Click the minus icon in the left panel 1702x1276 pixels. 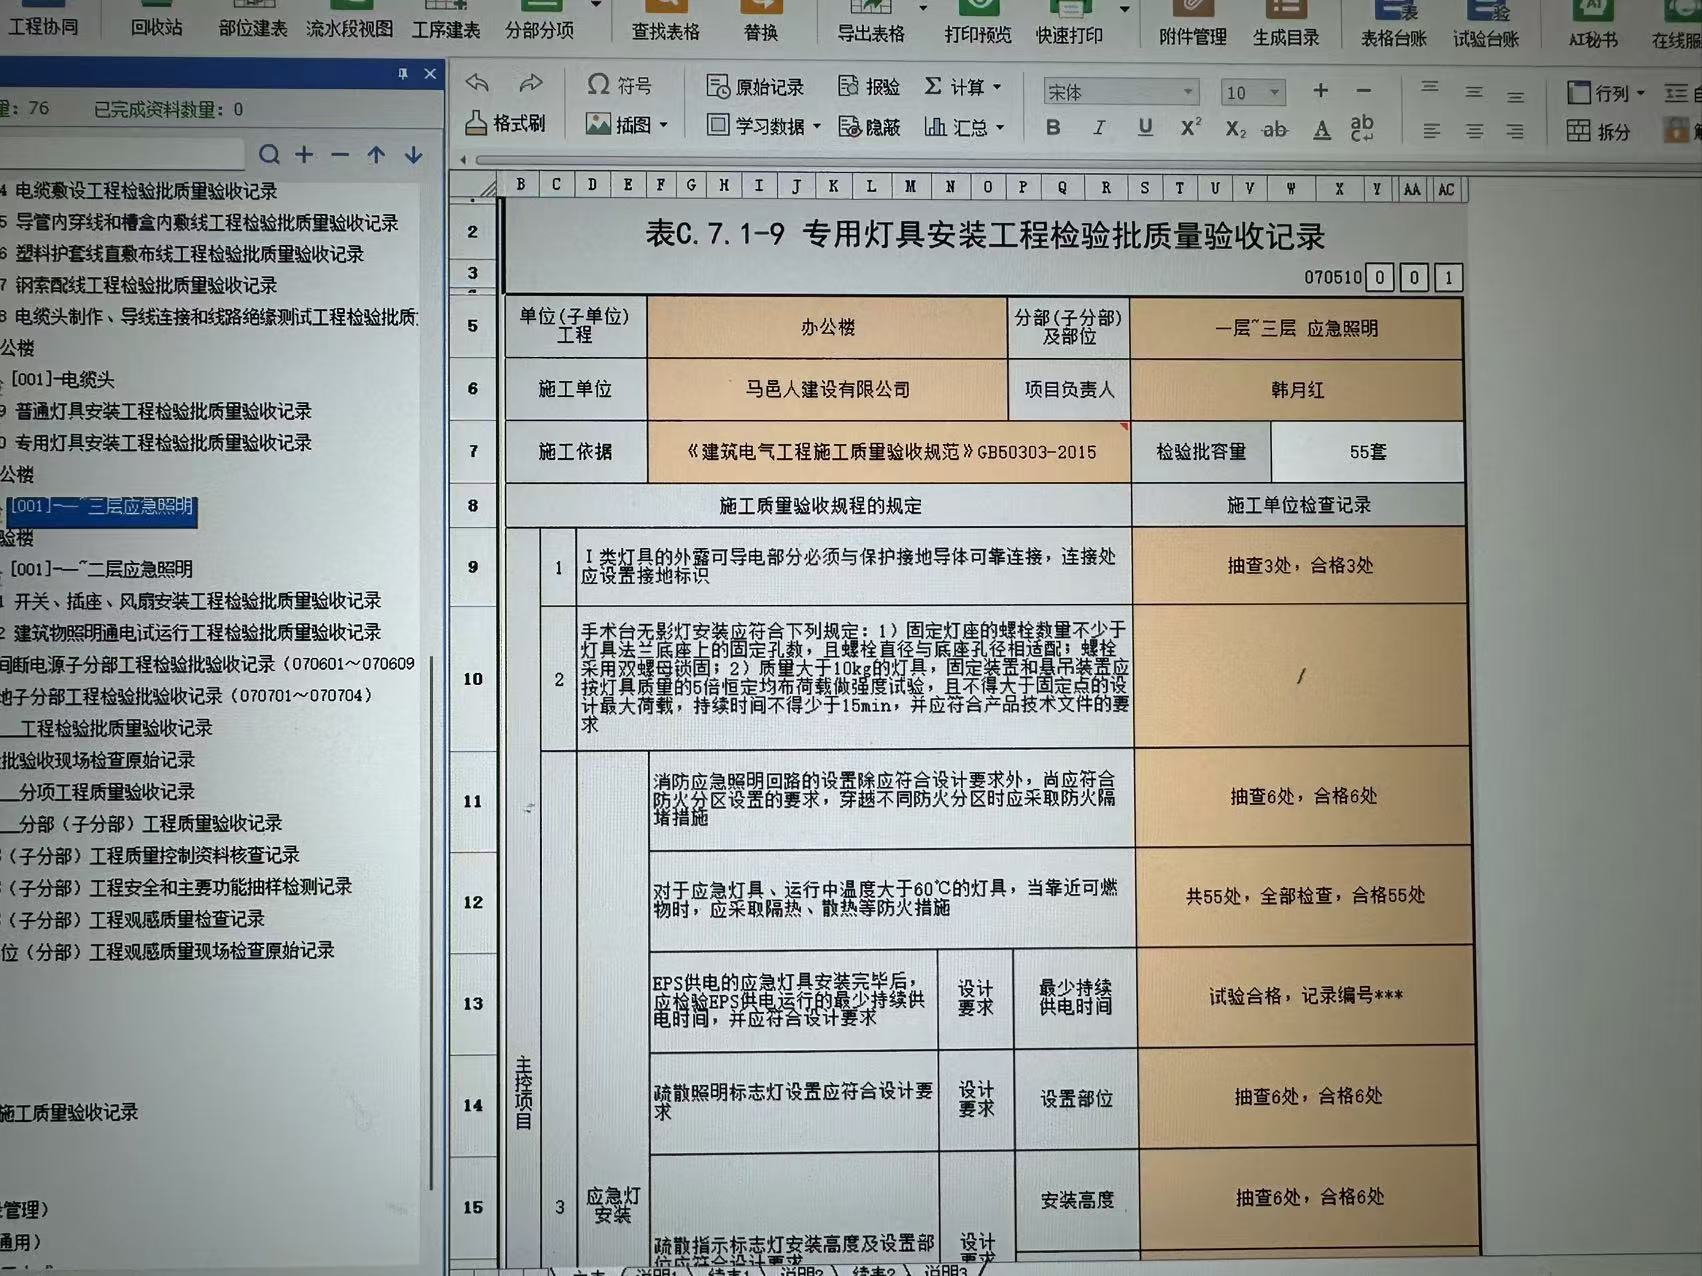[x=340, y=155]
